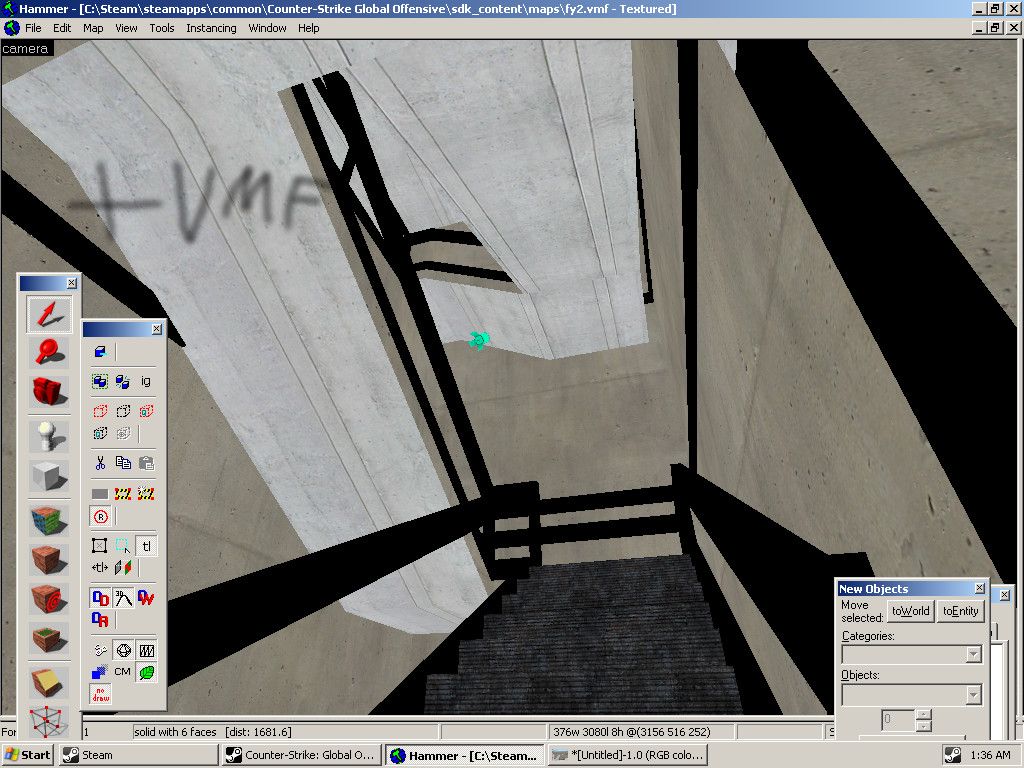Viewport: 1024px width, 768px height.
Task: Pick the Entity tool lightbulb icon
Action: click(48, 434)
